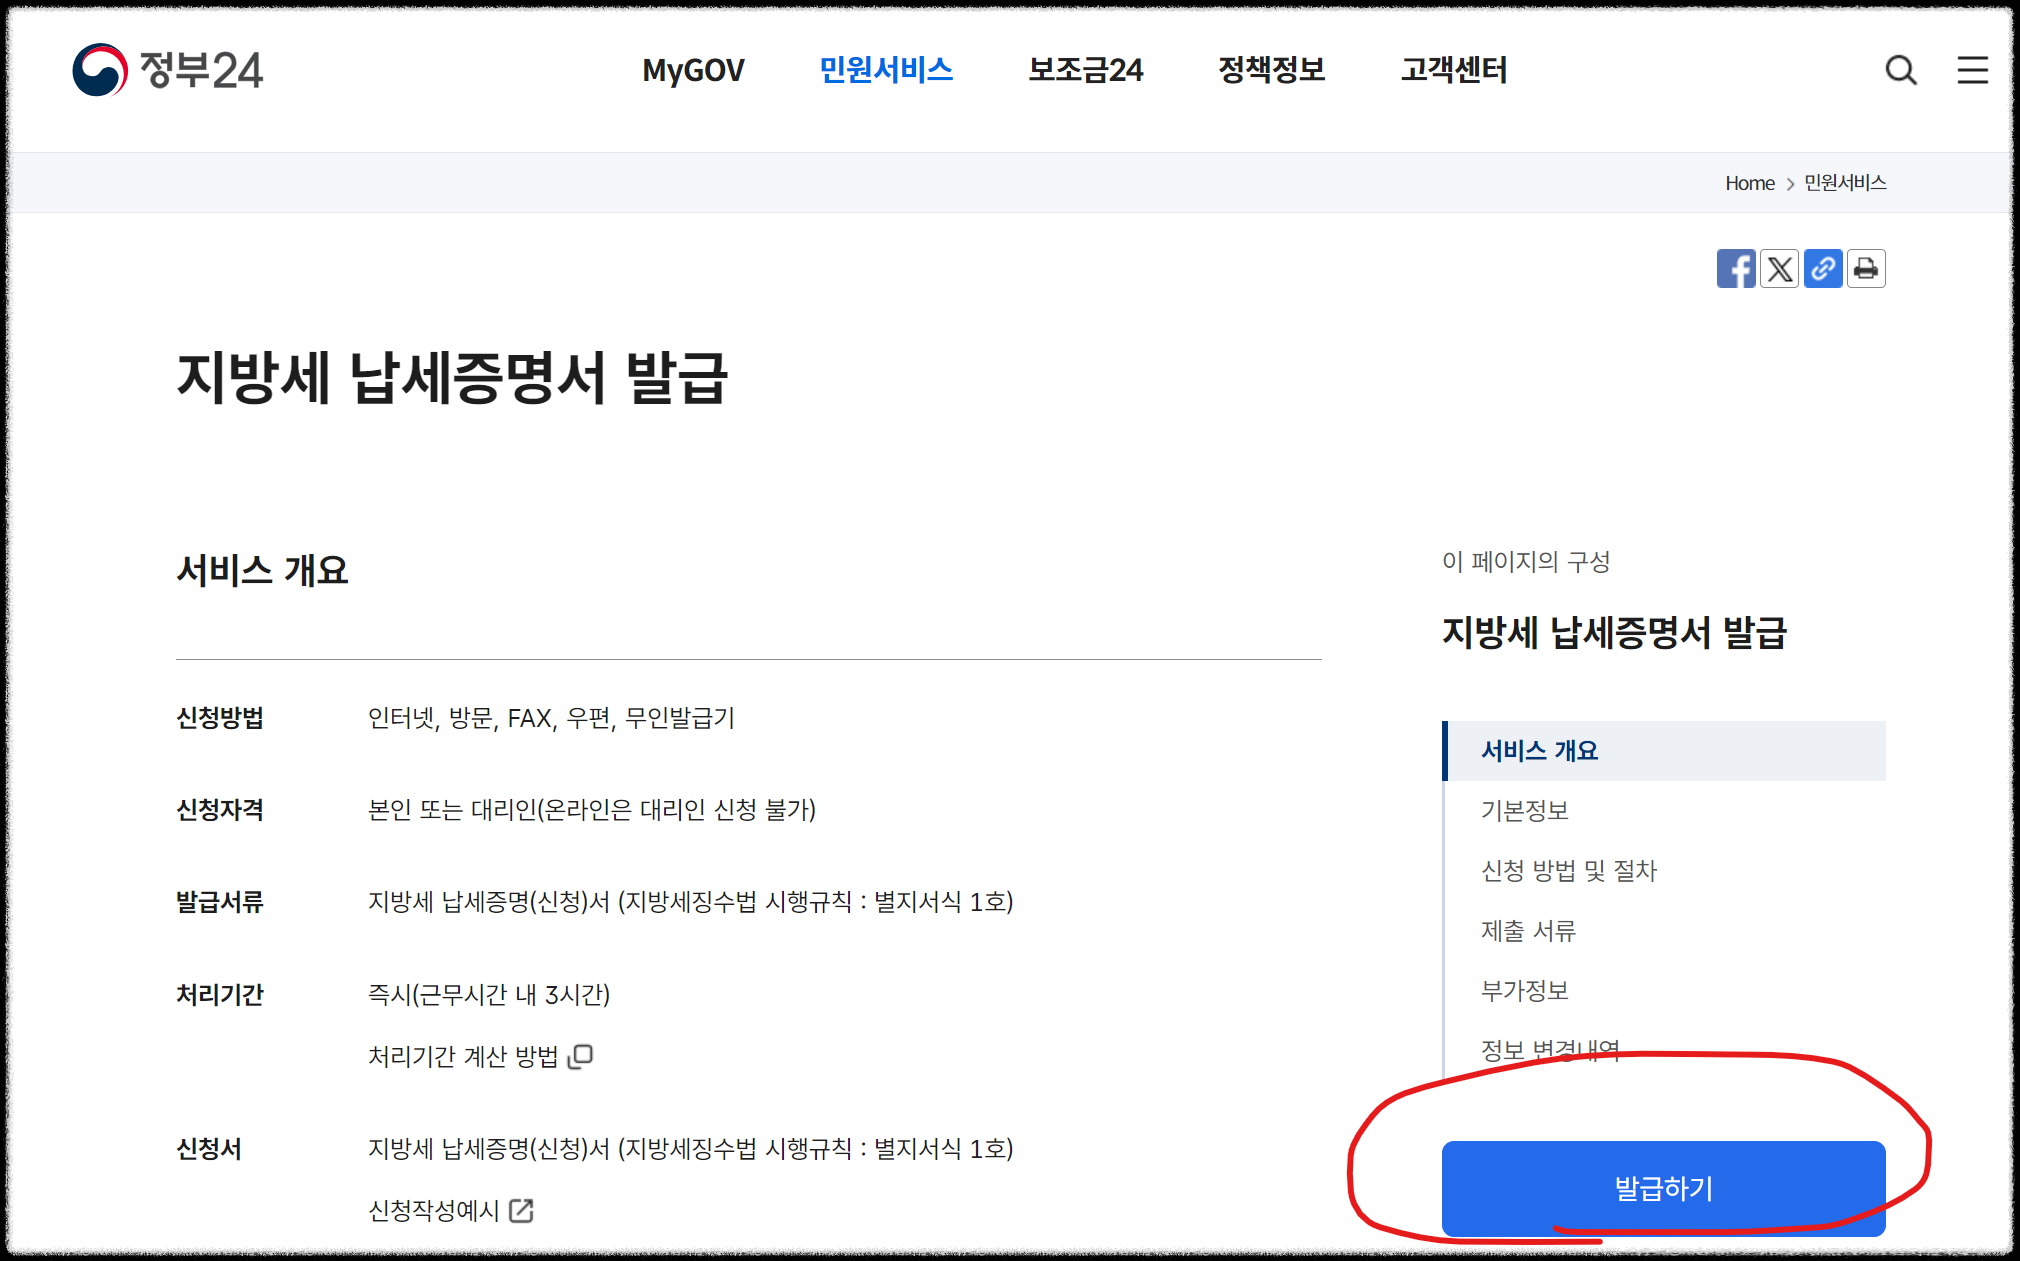Open 보조금24 menu
This screenshot has width=2020, height=1261.
pos(1086,70)
